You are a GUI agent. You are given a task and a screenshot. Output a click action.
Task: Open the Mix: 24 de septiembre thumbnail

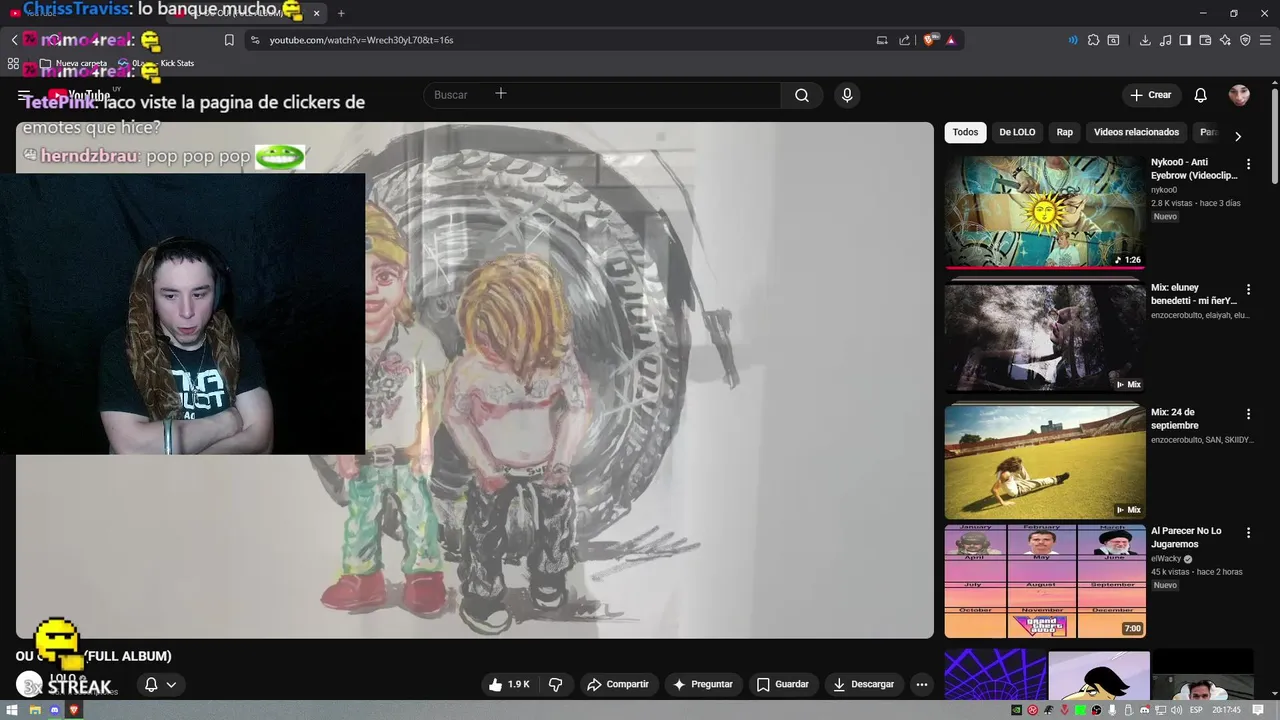[1045, 461]
